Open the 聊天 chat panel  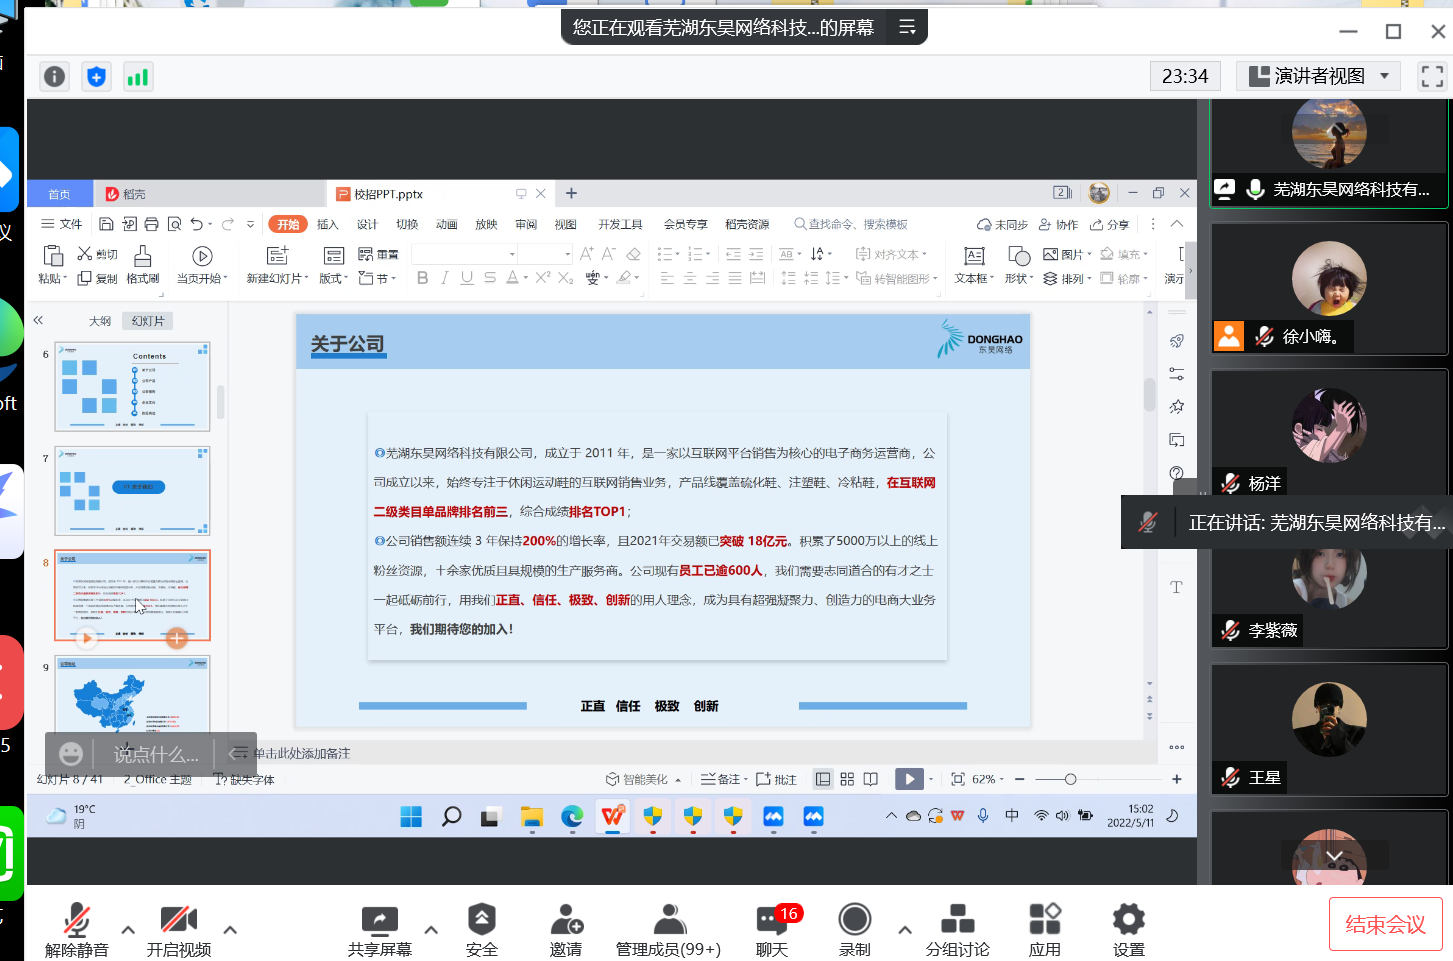772,929
